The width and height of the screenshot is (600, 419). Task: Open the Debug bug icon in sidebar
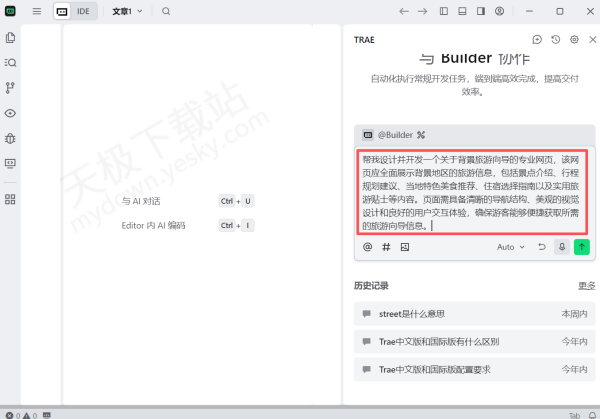click(11, 138)
